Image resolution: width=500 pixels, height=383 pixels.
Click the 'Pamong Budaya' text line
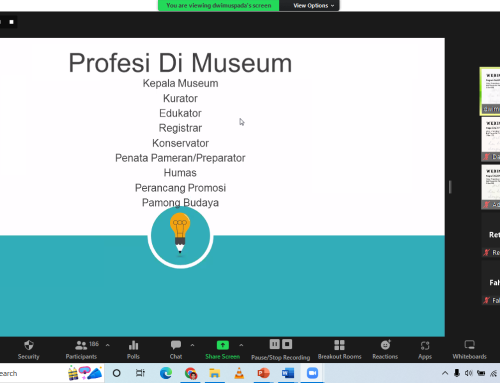180,203
